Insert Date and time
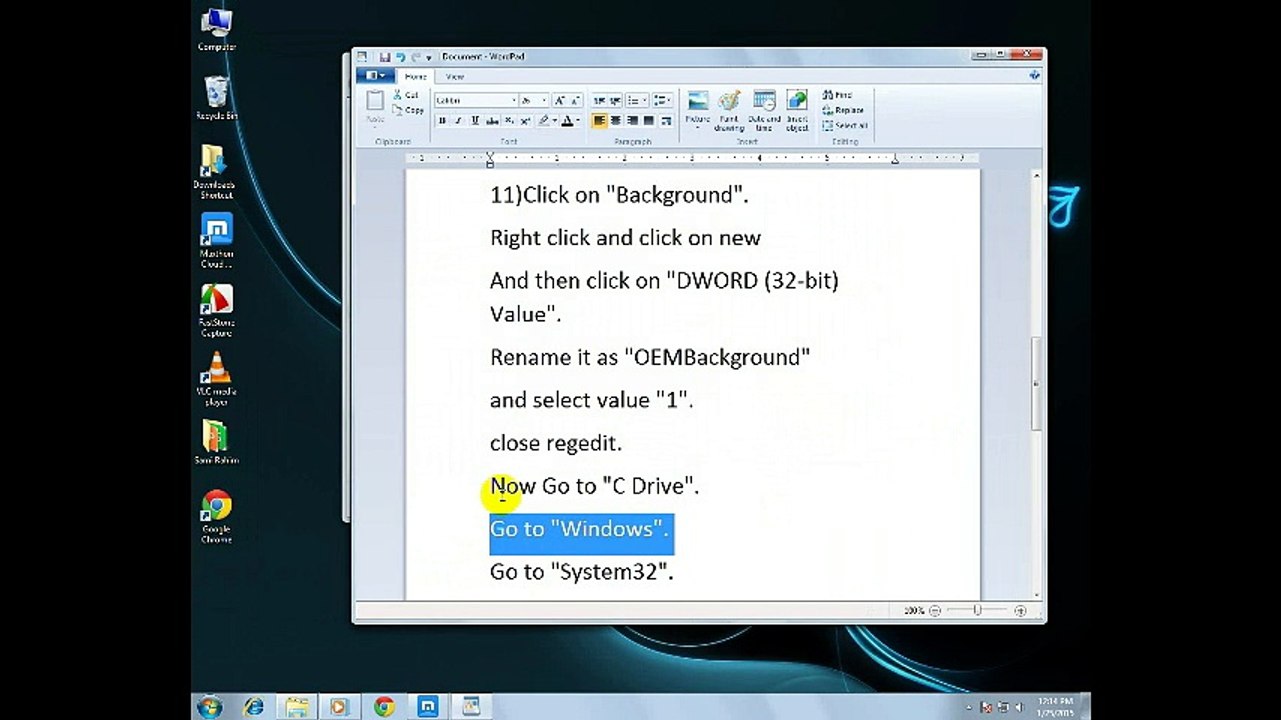1281x720 pixels. (x=764, y=110)
